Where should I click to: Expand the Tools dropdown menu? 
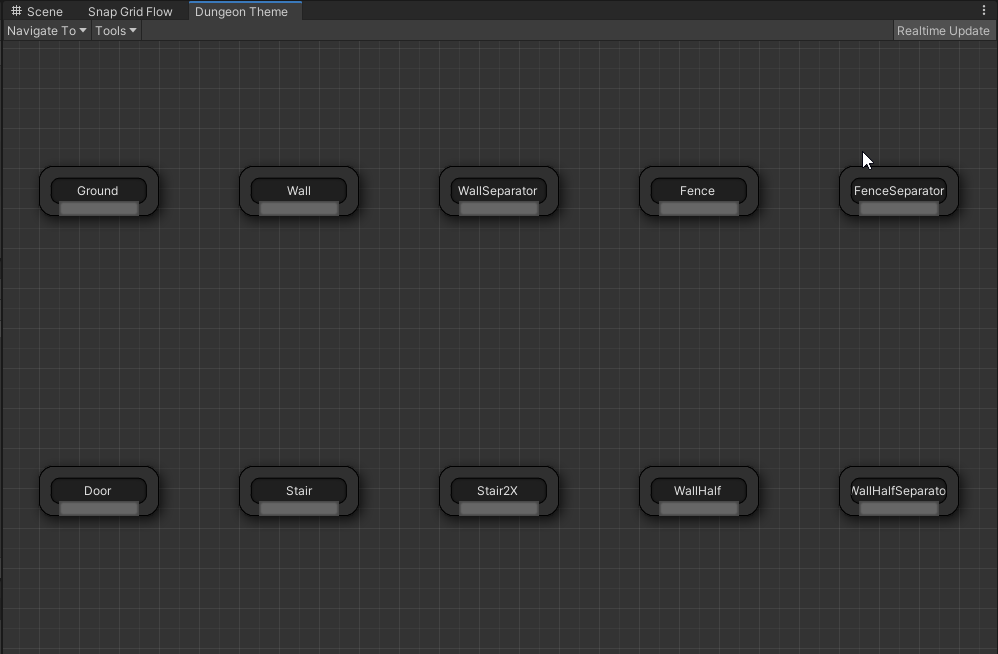pyautogui.click(x=116, y=31)
